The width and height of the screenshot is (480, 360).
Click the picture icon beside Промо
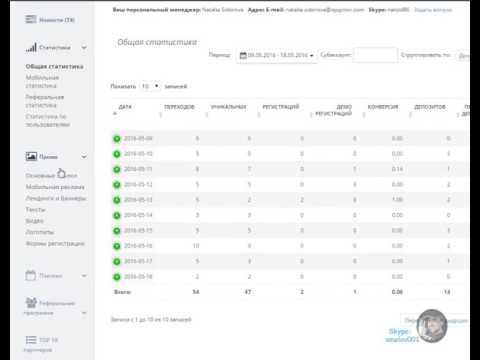pos(31,156)
